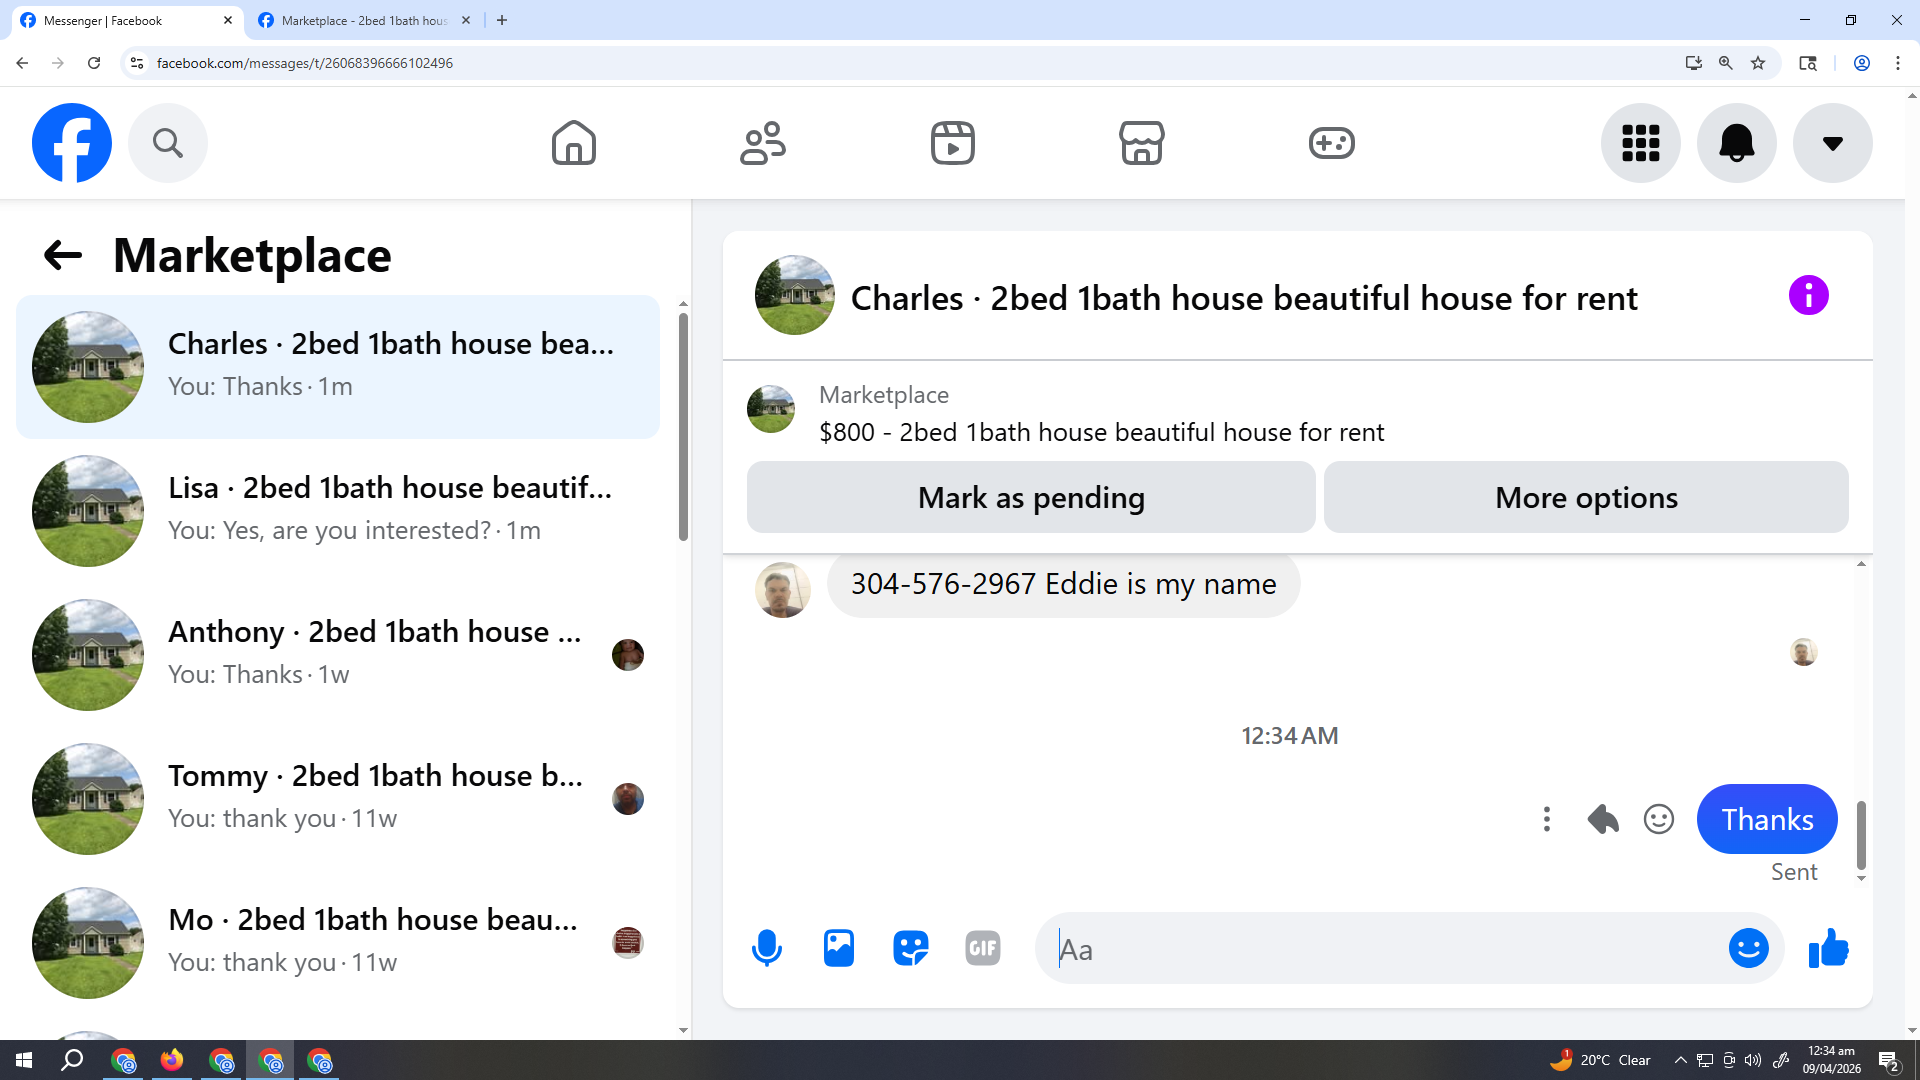Expand the account dropdown arrow
Image resolution: width=1920 pixels, height=1080 pixels.
click(1832, 143)
